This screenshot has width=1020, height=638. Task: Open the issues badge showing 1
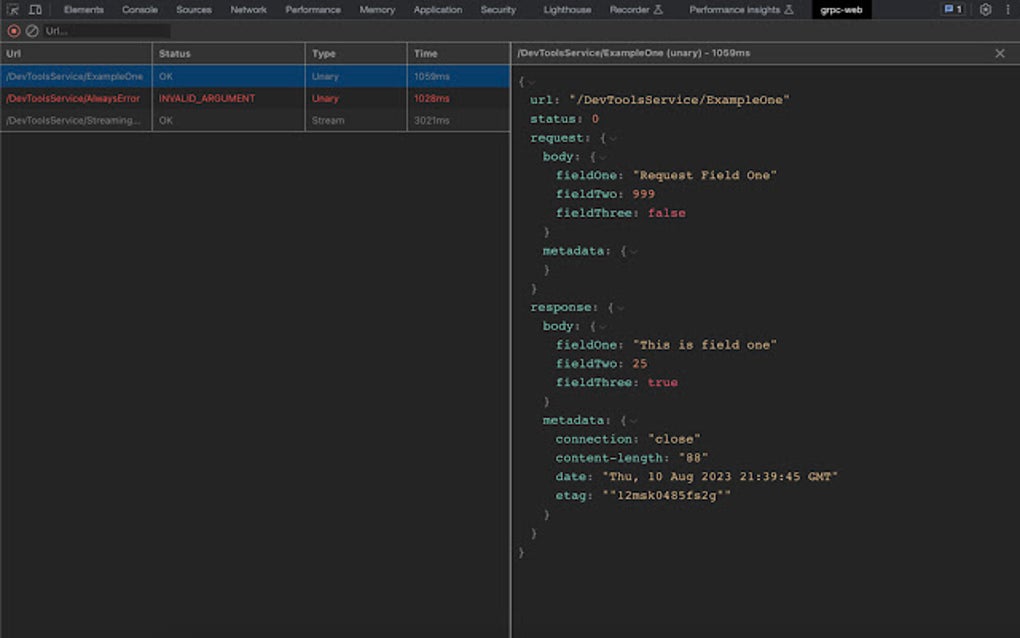[x=953, y=10]
